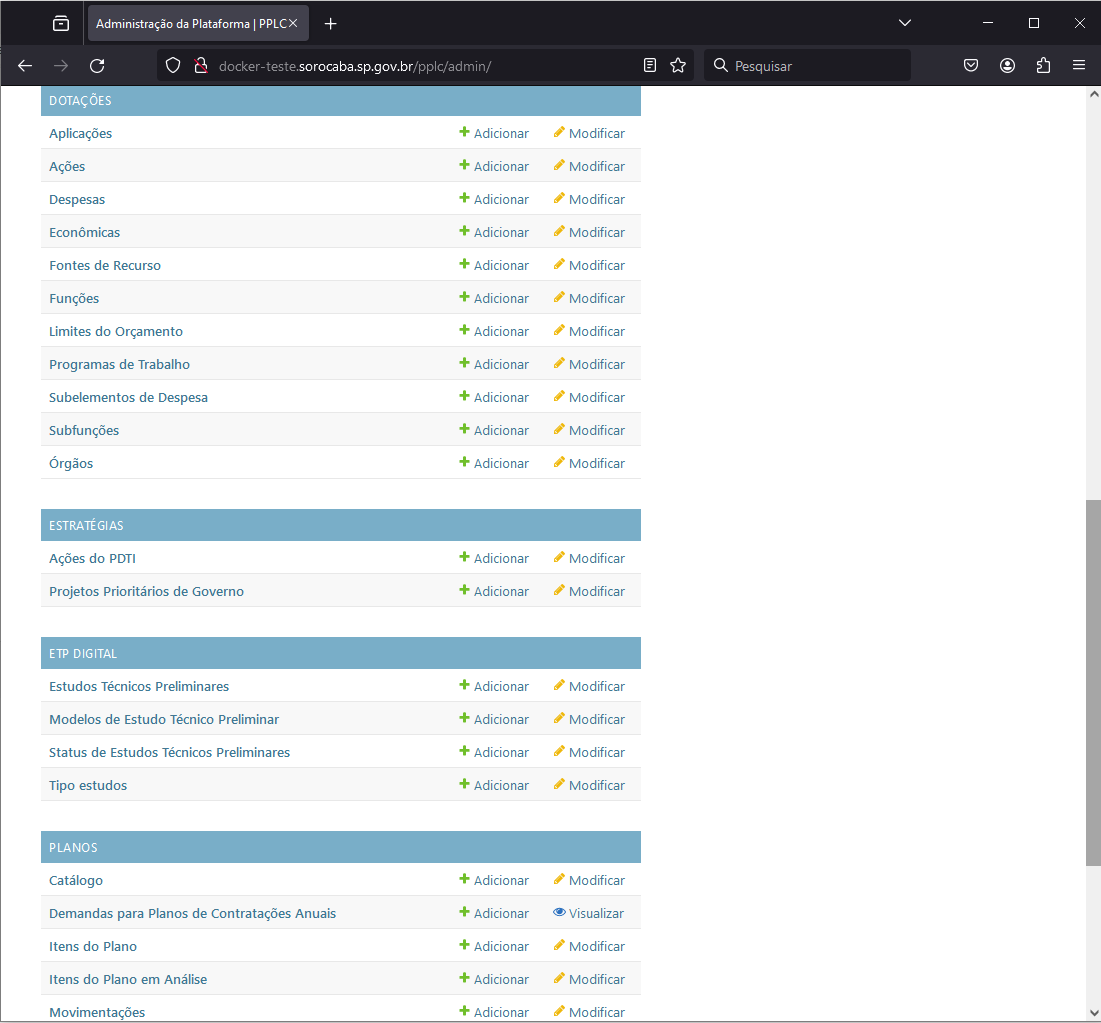
Task: Expand the list all tabs chevron
Action: click(905, 23)
